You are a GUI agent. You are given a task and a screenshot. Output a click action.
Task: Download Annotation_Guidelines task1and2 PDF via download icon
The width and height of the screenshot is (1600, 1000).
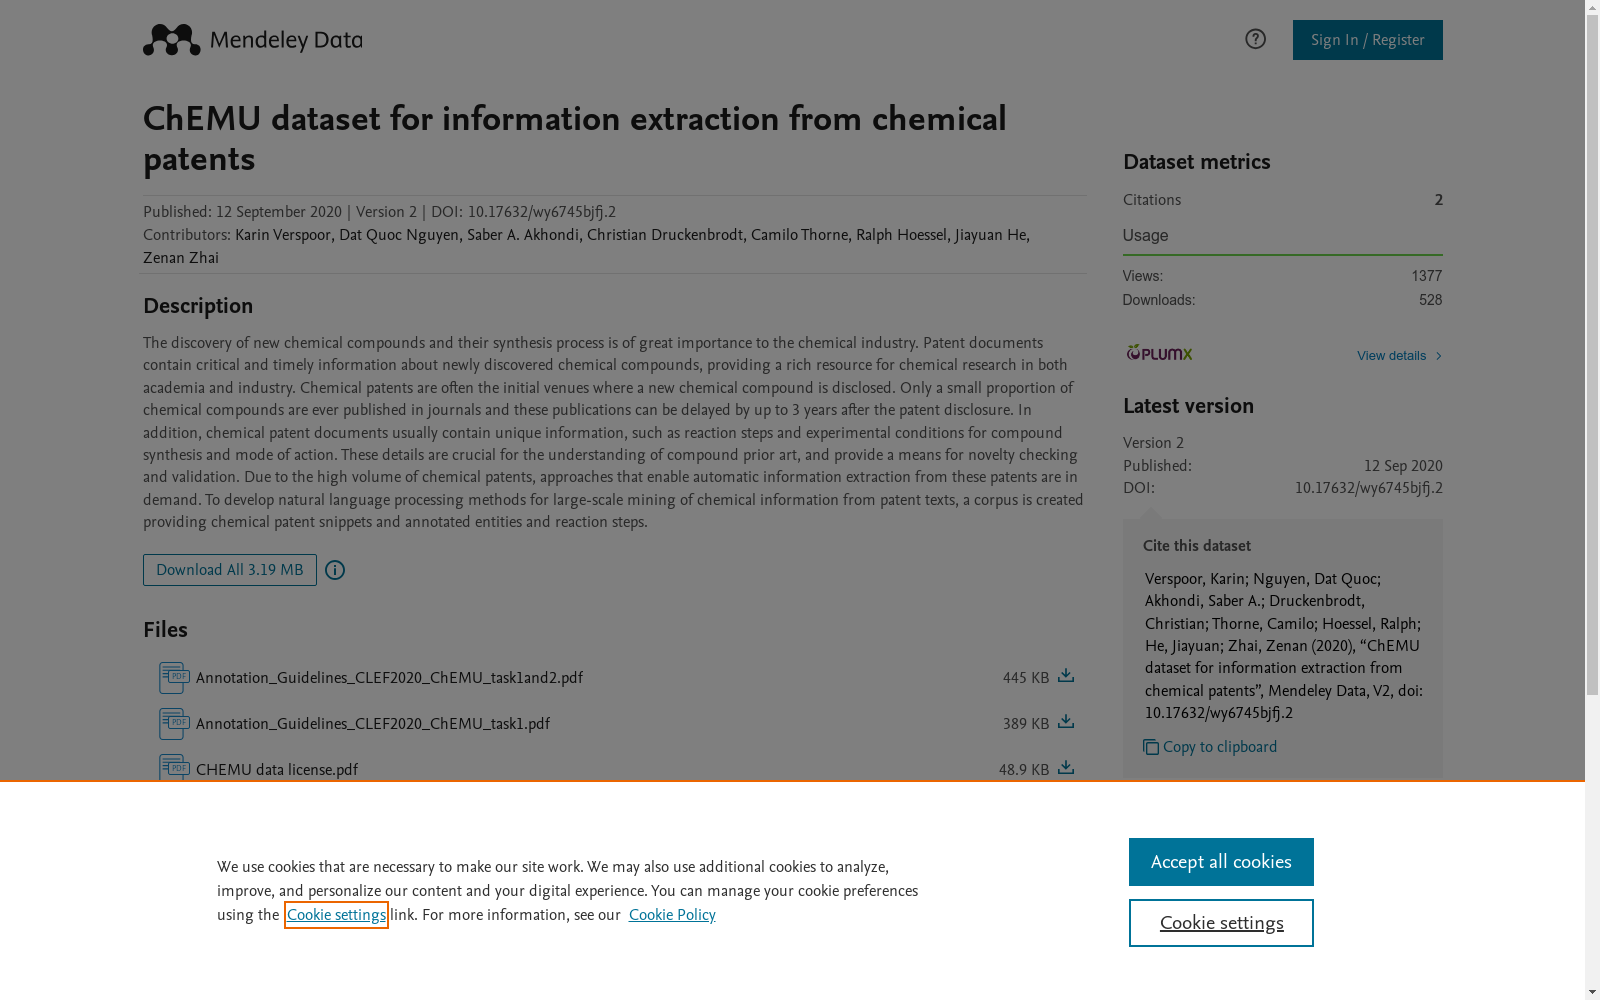[x=1066, y=676]
